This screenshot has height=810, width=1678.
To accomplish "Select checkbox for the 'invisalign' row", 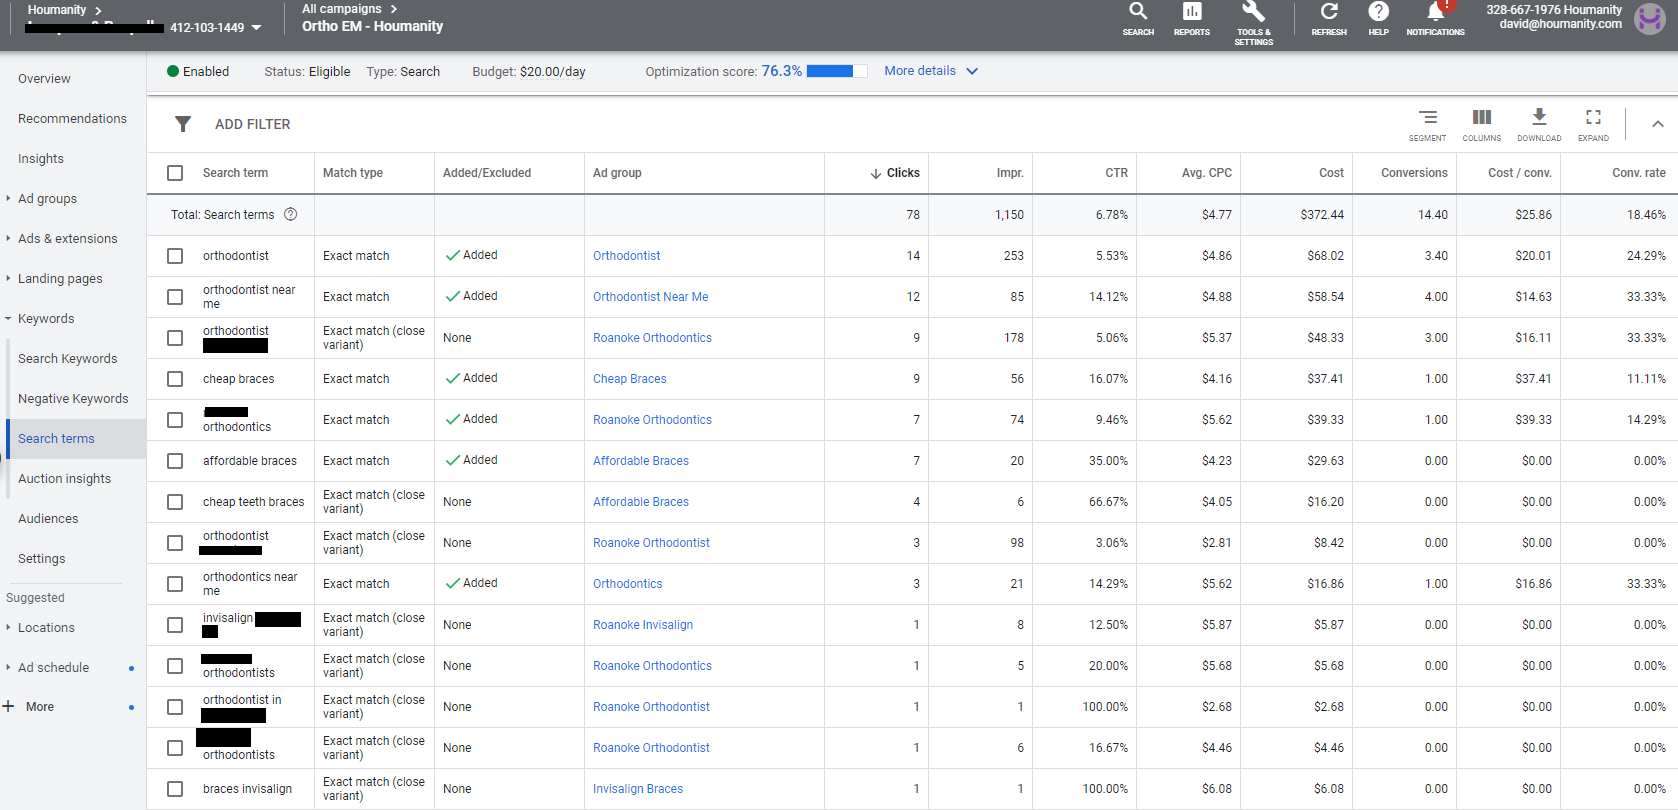I will (x=175, y=625).
